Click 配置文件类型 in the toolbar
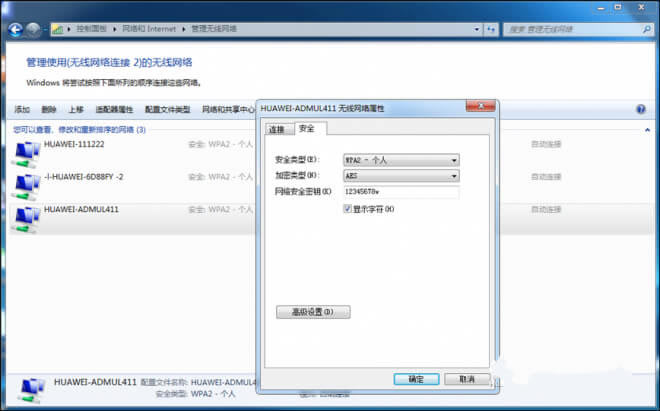Image resolution: width=660 pixels, height=411 pixels. 168,109
